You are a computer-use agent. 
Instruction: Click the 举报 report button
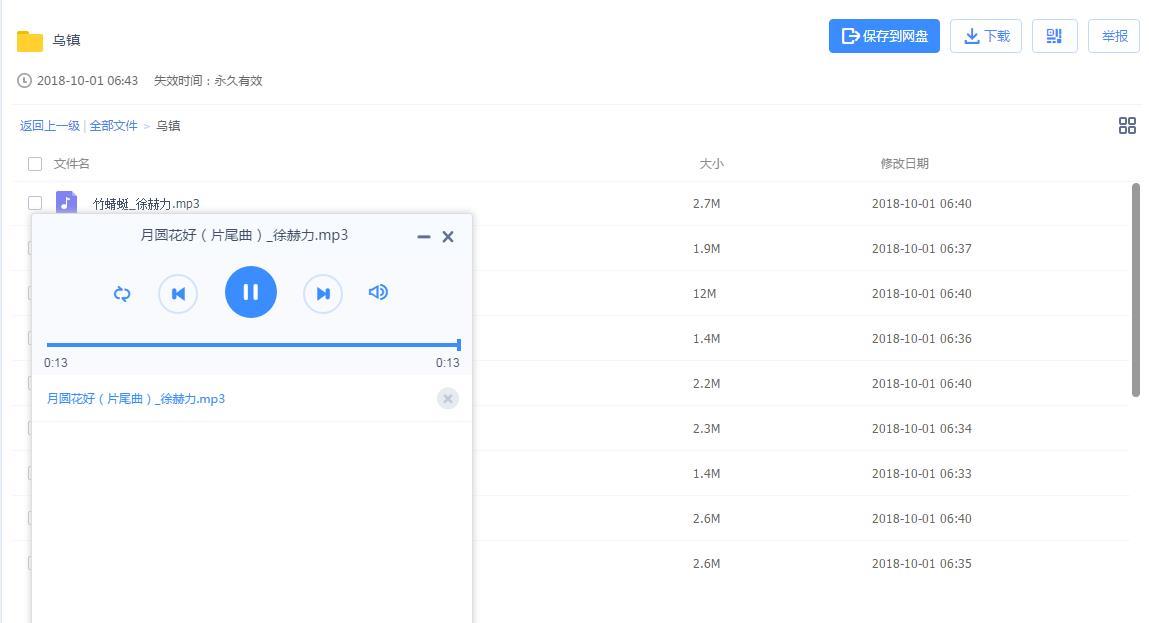pos(1114,36)
